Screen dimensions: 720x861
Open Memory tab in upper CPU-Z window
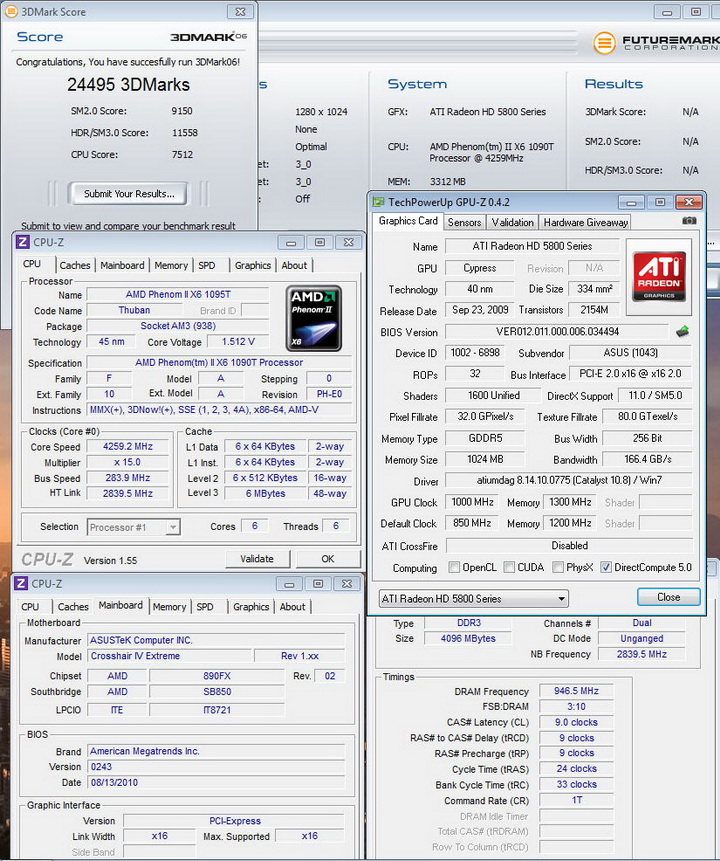[171, 265]
